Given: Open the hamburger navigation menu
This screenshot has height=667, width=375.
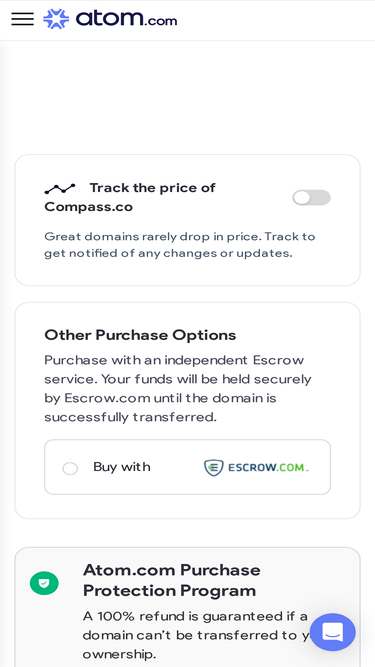Looking at the screenshot, I should (x=23, y=19).
